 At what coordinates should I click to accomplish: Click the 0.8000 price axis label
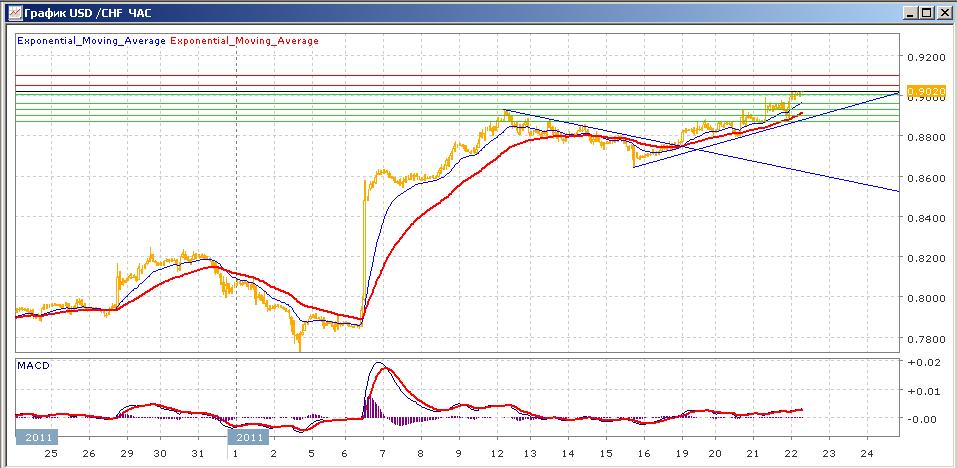tap(926, 298)
